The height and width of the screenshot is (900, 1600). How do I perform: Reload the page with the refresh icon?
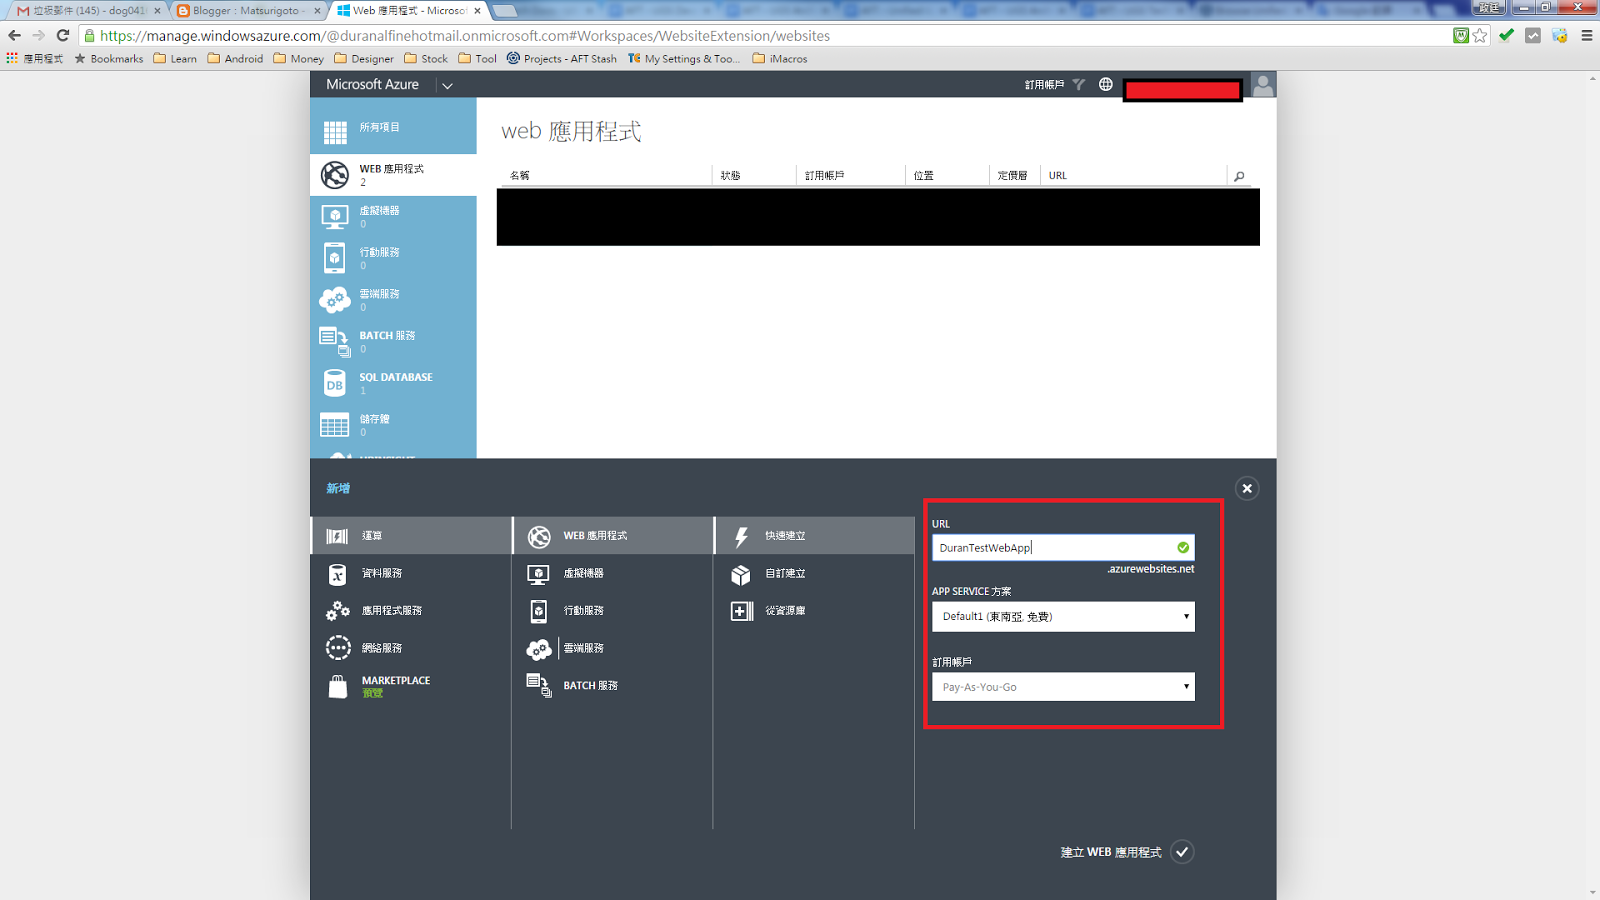click(x=62, y=35)
